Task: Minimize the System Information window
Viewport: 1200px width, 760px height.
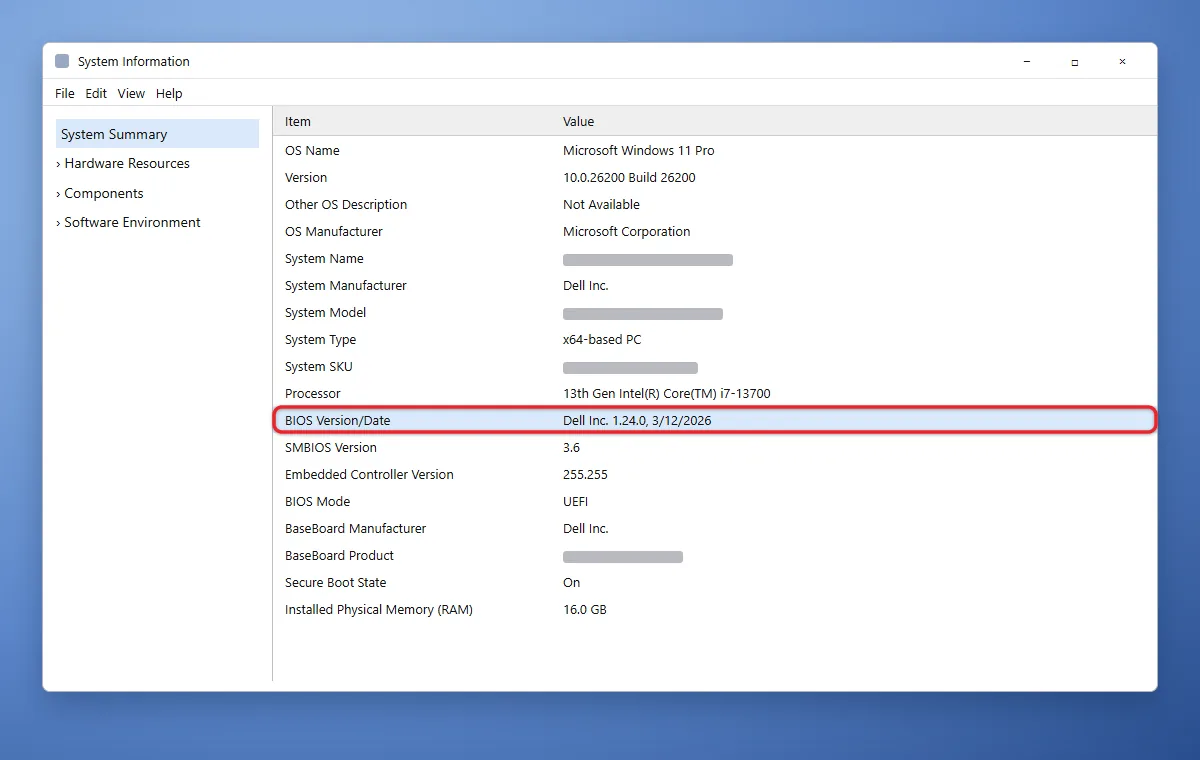Action: click(x=1027, y=61)
